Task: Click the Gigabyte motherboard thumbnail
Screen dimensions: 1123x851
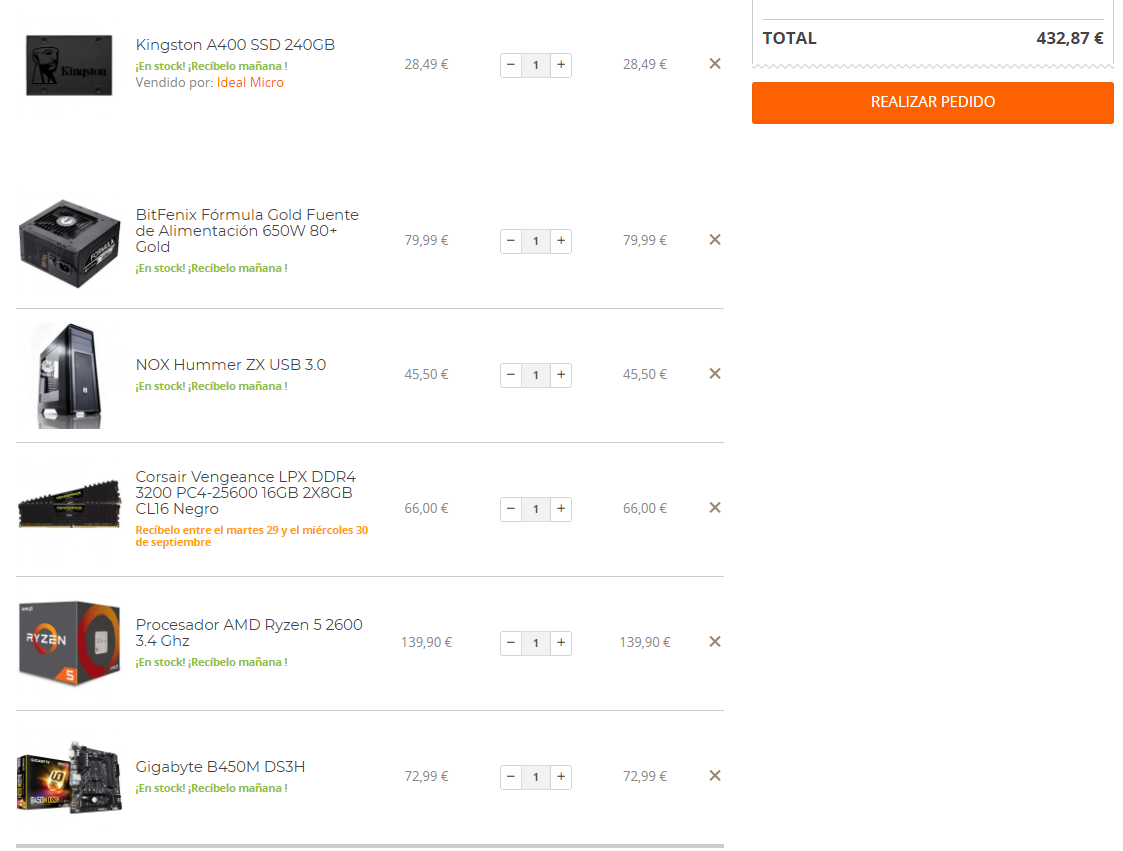Action: (x=69, y=777)
